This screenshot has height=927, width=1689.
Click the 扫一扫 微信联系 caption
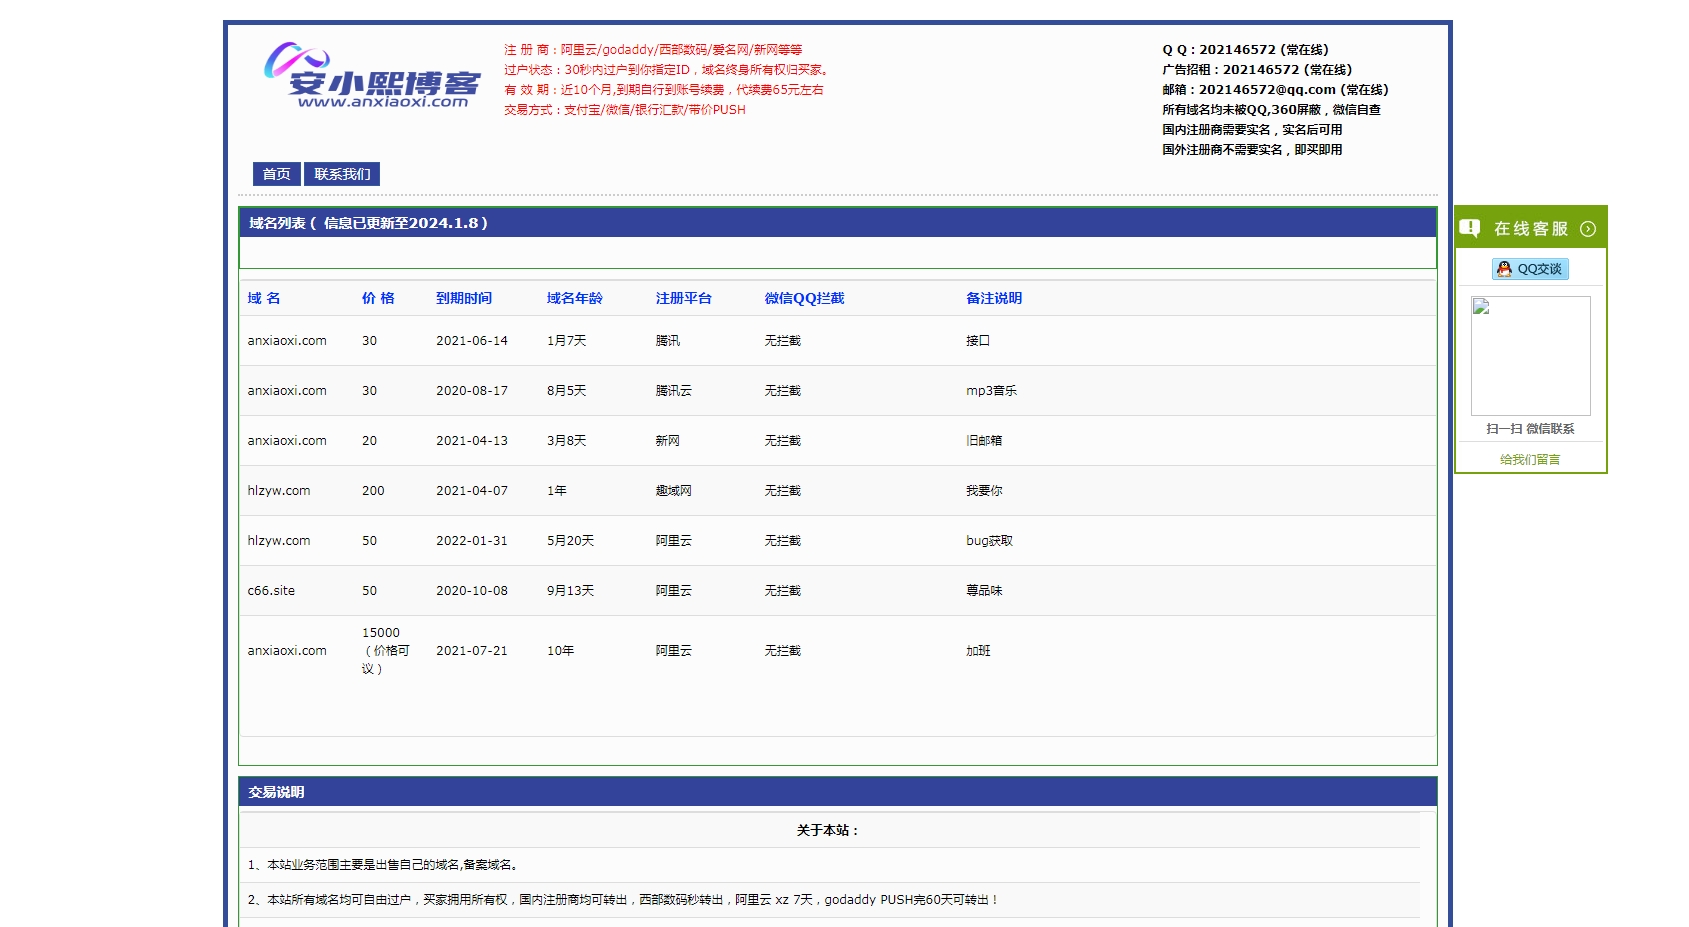point(1530,429)
